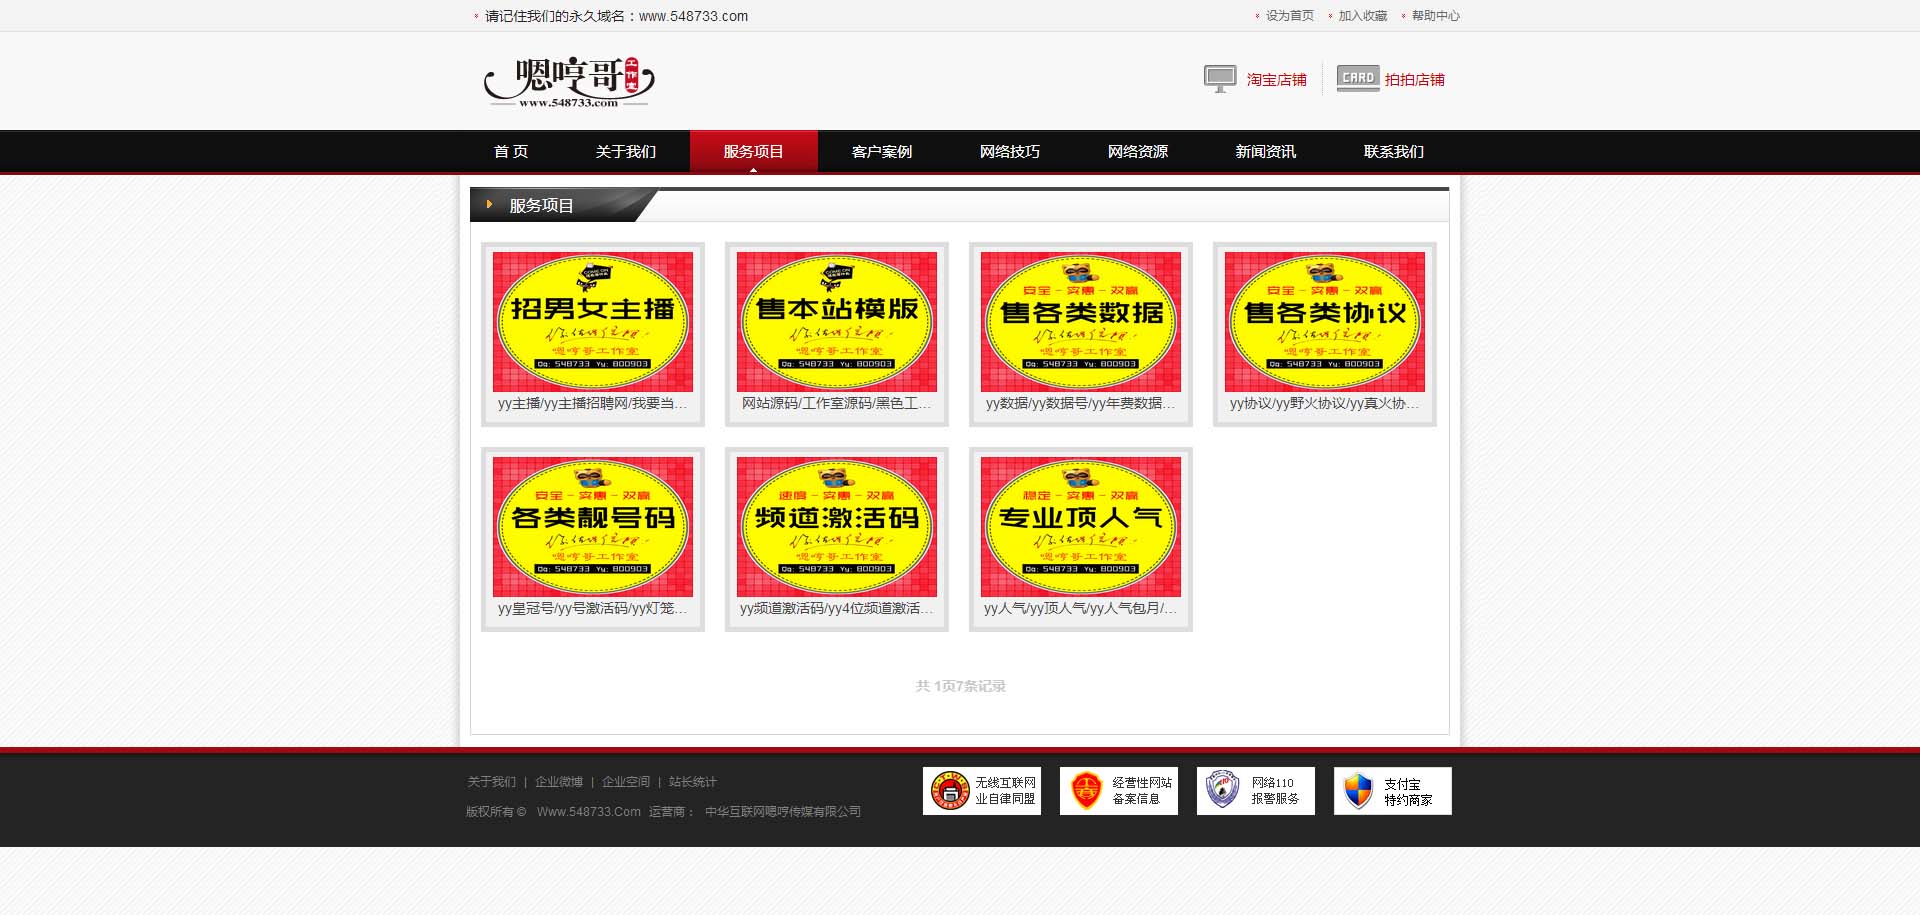Click the footer 站长统计 link
The image size is (1920, 915).
[x=693, y=782]
